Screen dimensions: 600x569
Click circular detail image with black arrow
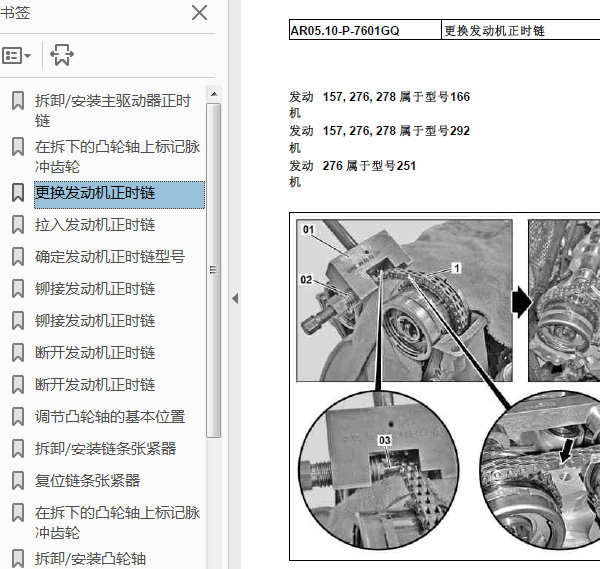click(x=541, y=471)
